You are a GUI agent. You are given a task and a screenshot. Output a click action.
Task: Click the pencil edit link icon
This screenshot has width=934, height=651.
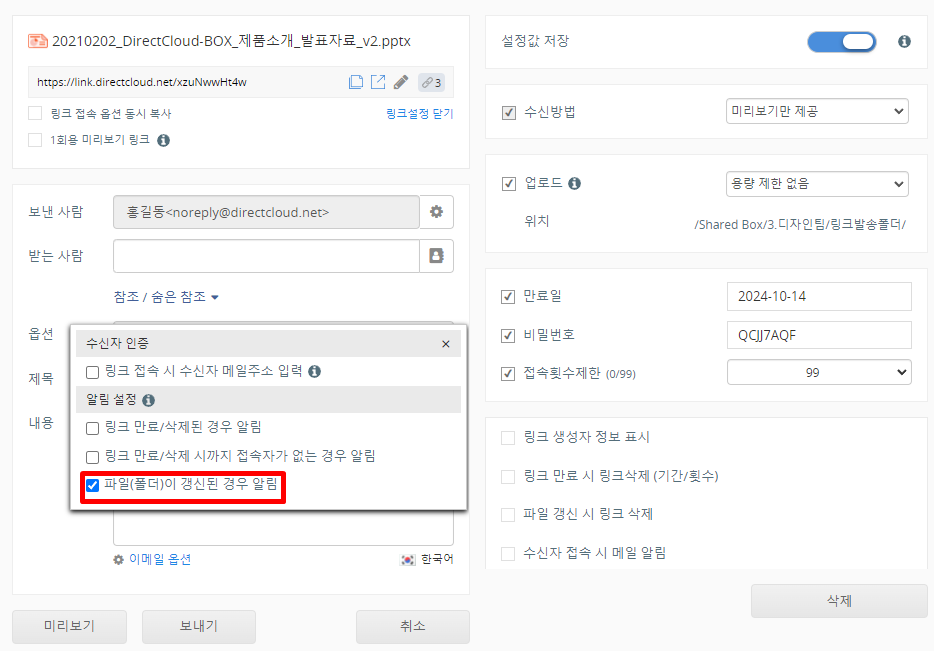tap(401, 82)
